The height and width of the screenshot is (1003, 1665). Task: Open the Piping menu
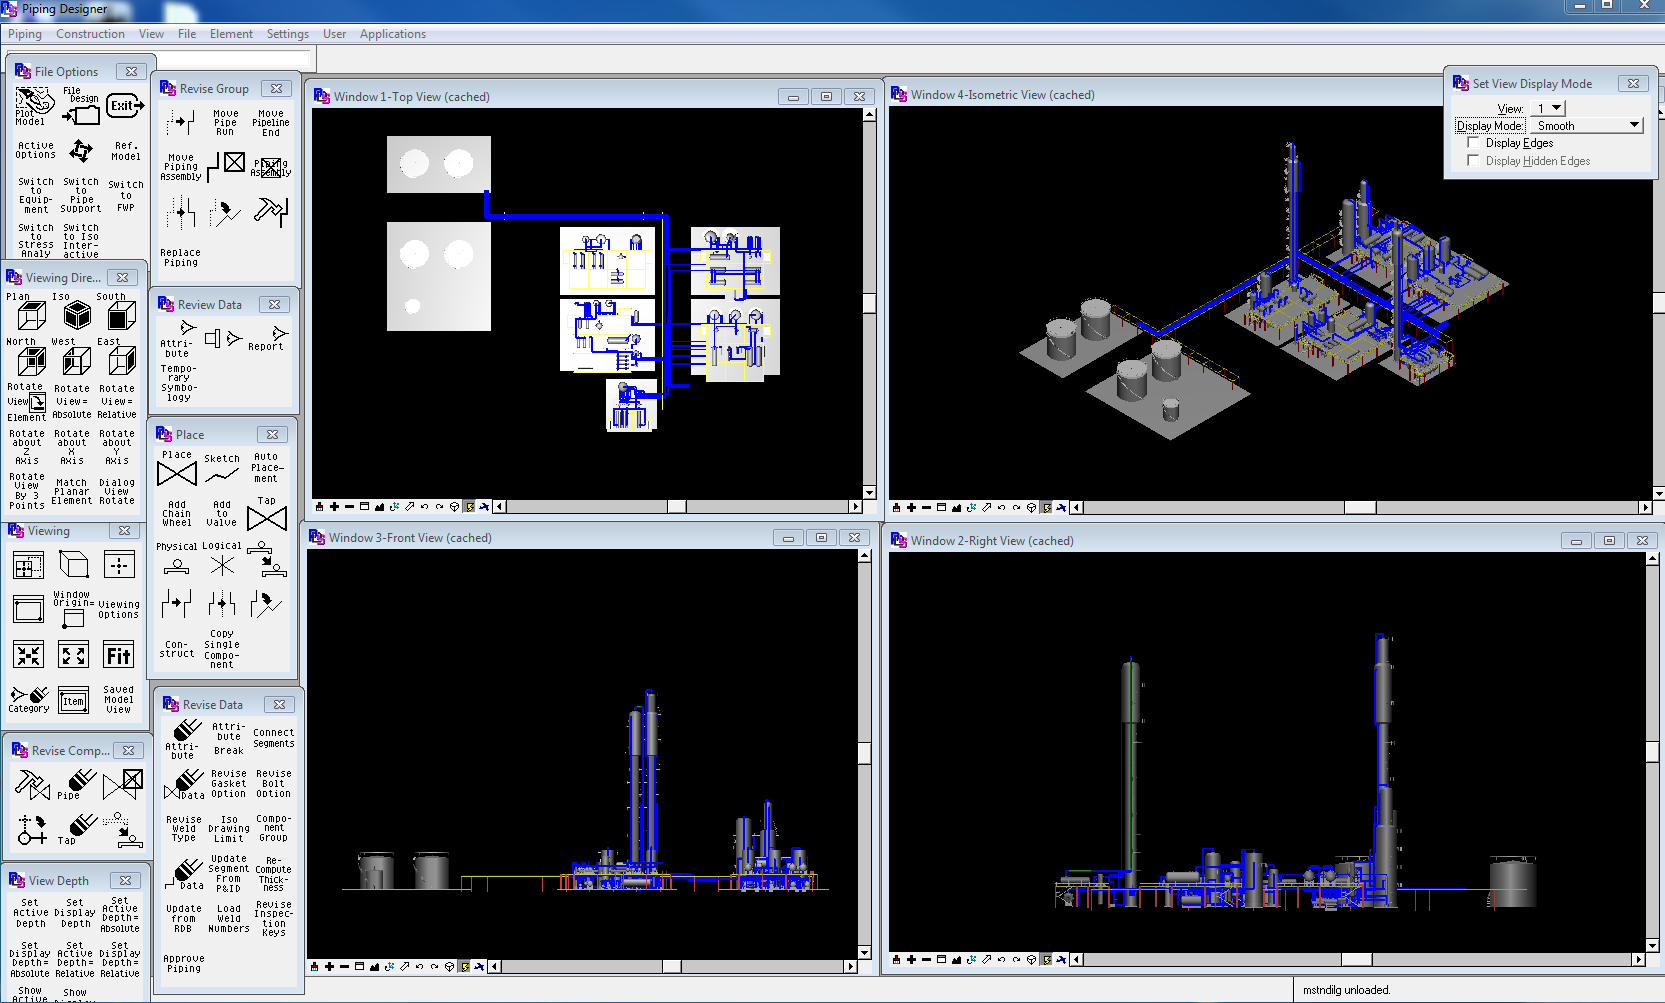pos(25,34)
